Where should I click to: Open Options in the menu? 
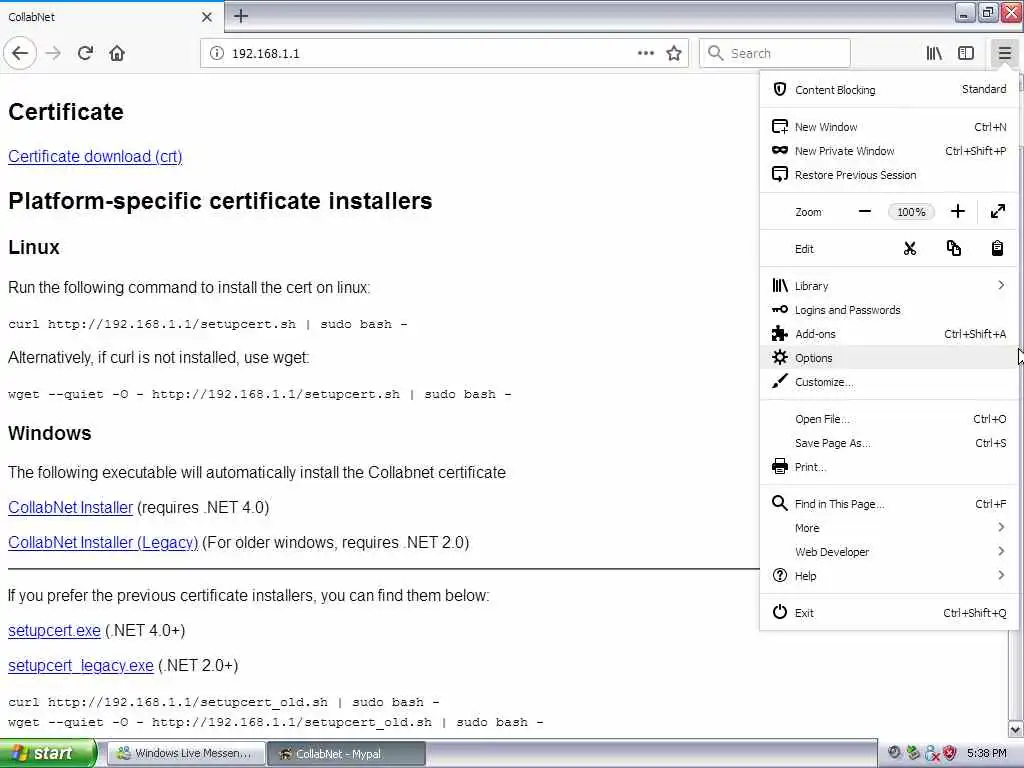889,358
